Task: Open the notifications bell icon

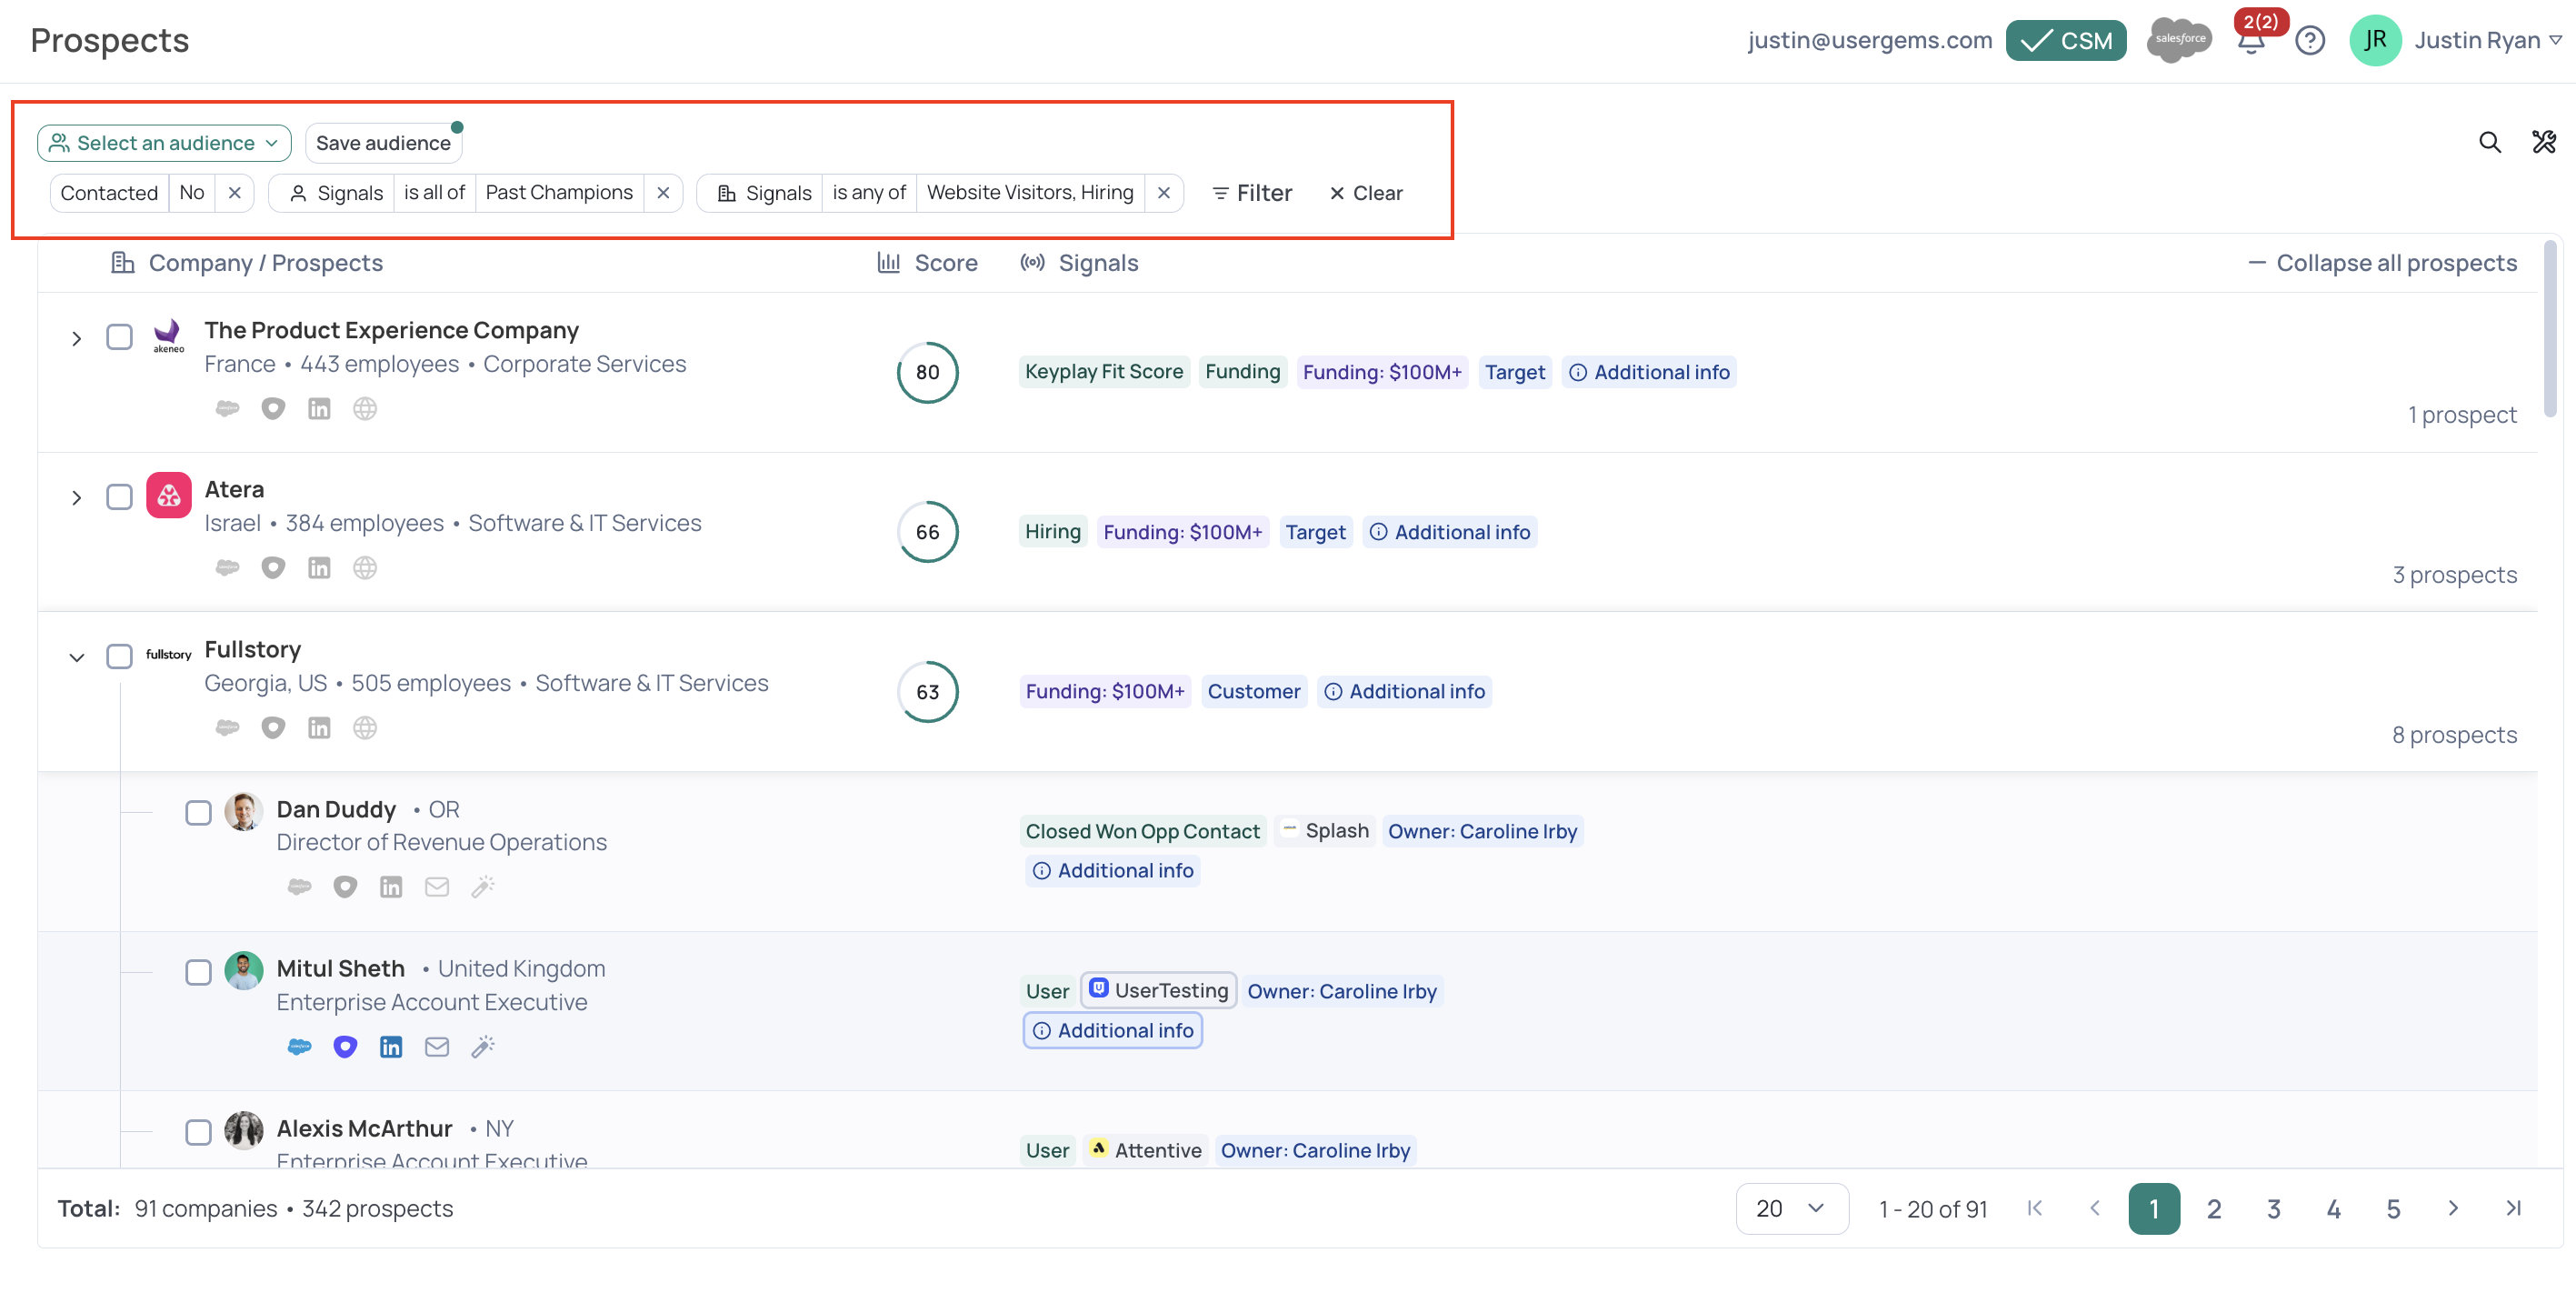Action: click(x=2250, y=42)
